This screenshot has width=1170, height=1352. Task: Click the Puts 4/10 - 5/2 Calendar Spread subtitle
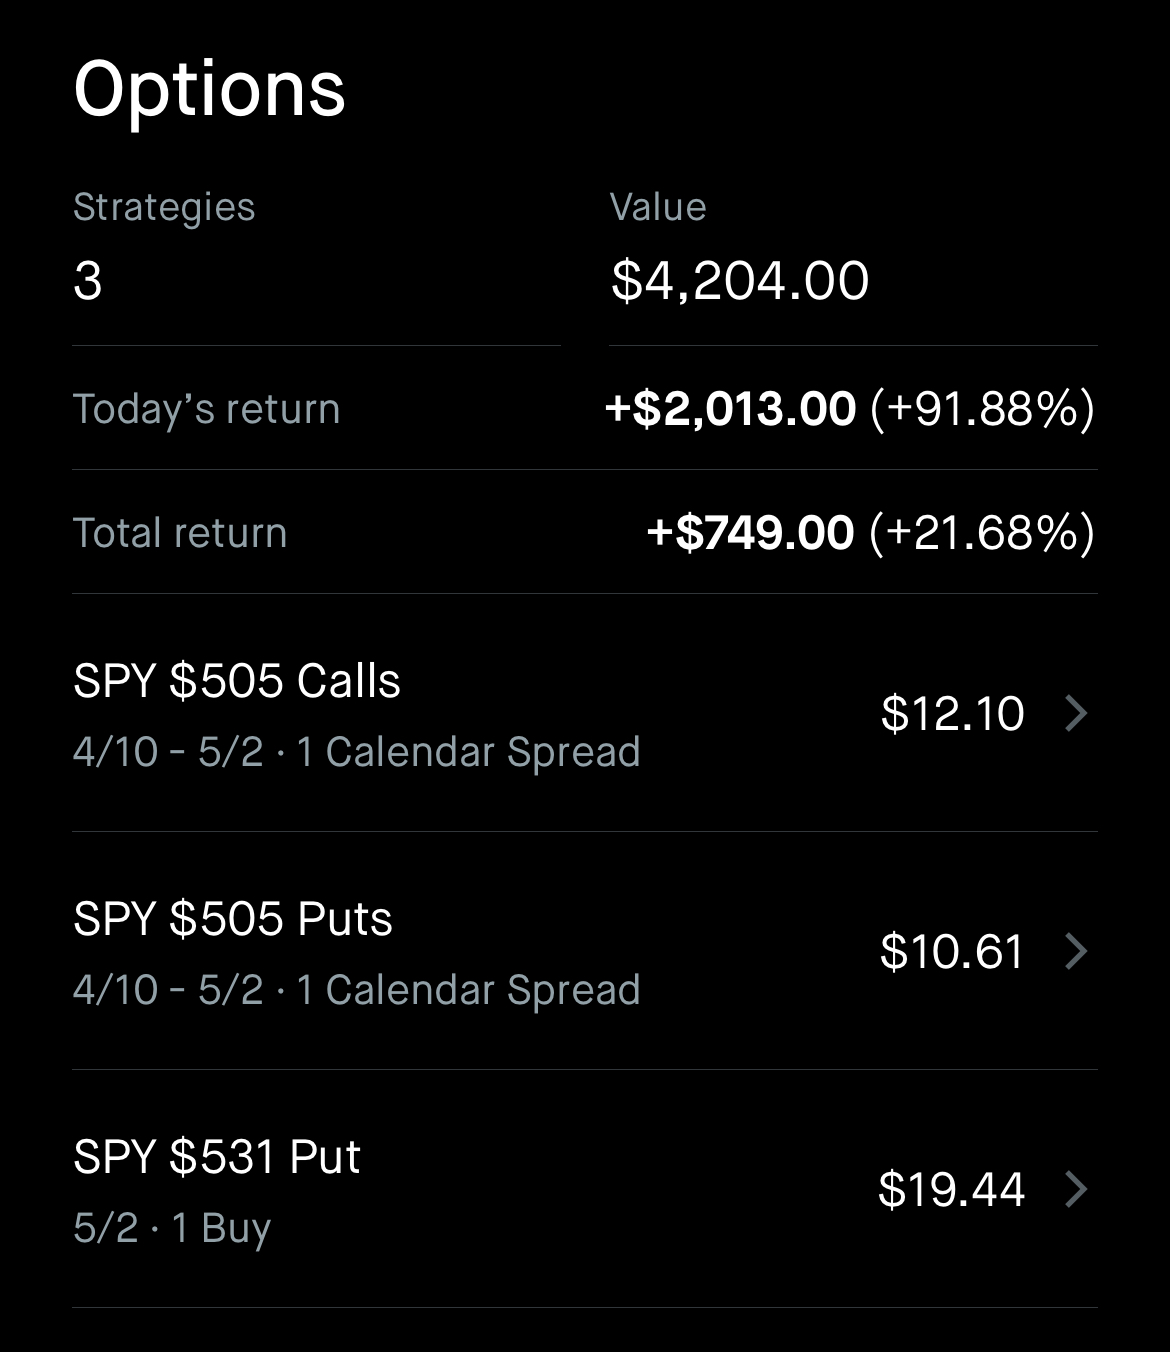[x=356, y=990]
